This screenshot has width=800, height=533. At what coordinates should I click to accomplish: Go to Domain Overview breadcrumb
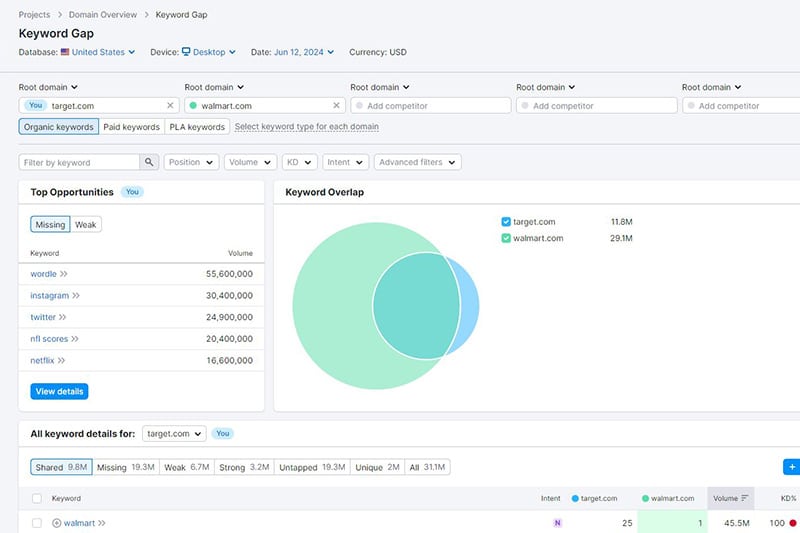tap(103, 15)
